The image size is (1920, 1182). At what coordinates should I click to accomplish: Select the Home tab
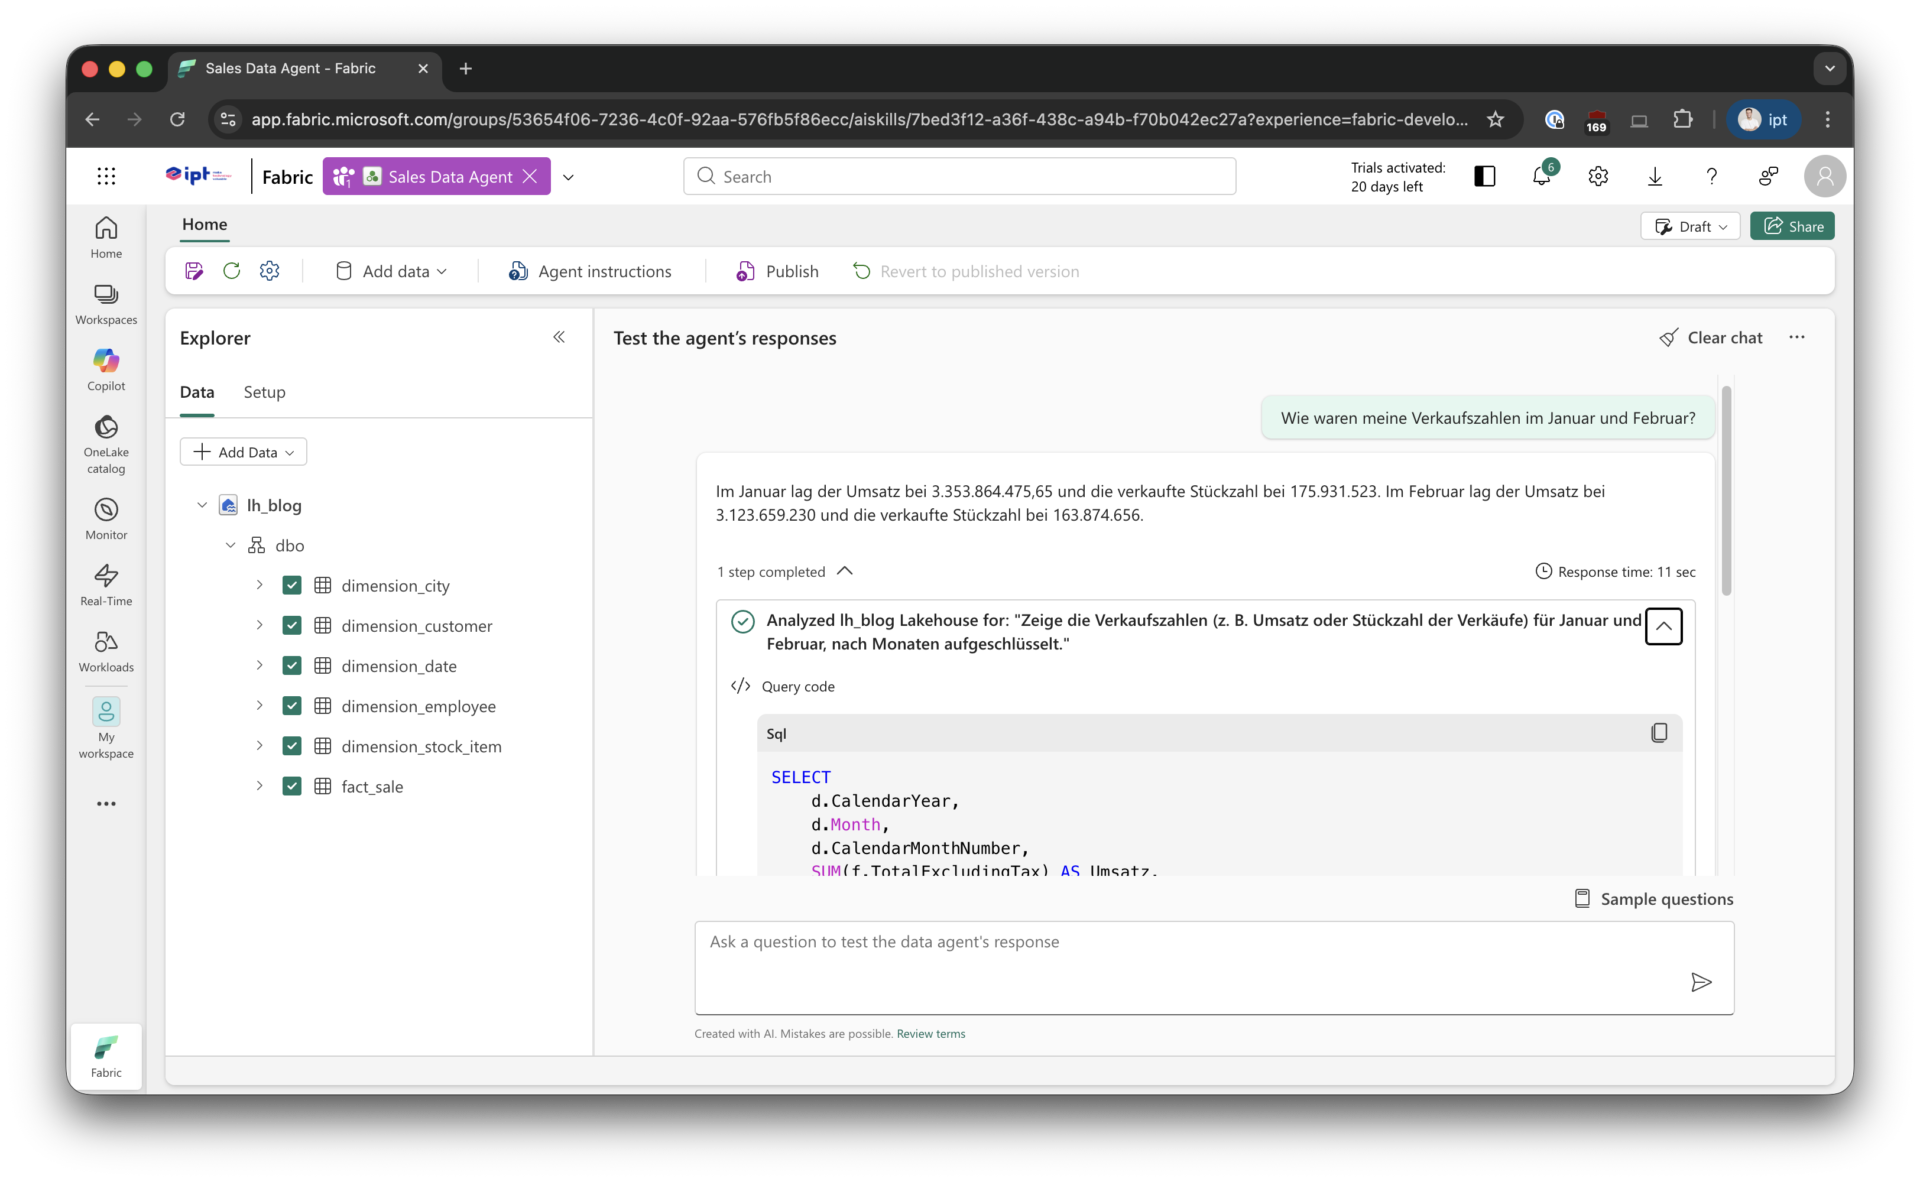(x=204, y=226)
